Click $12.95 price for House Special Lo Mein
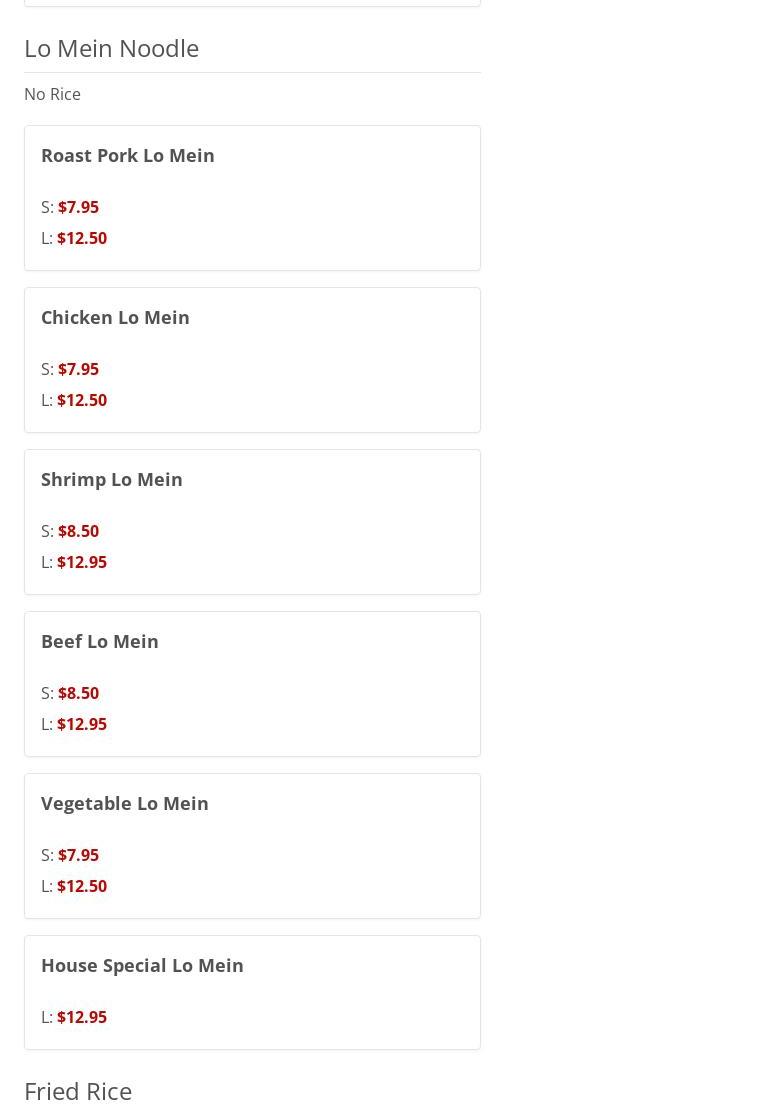 [x=82, y=1017]
